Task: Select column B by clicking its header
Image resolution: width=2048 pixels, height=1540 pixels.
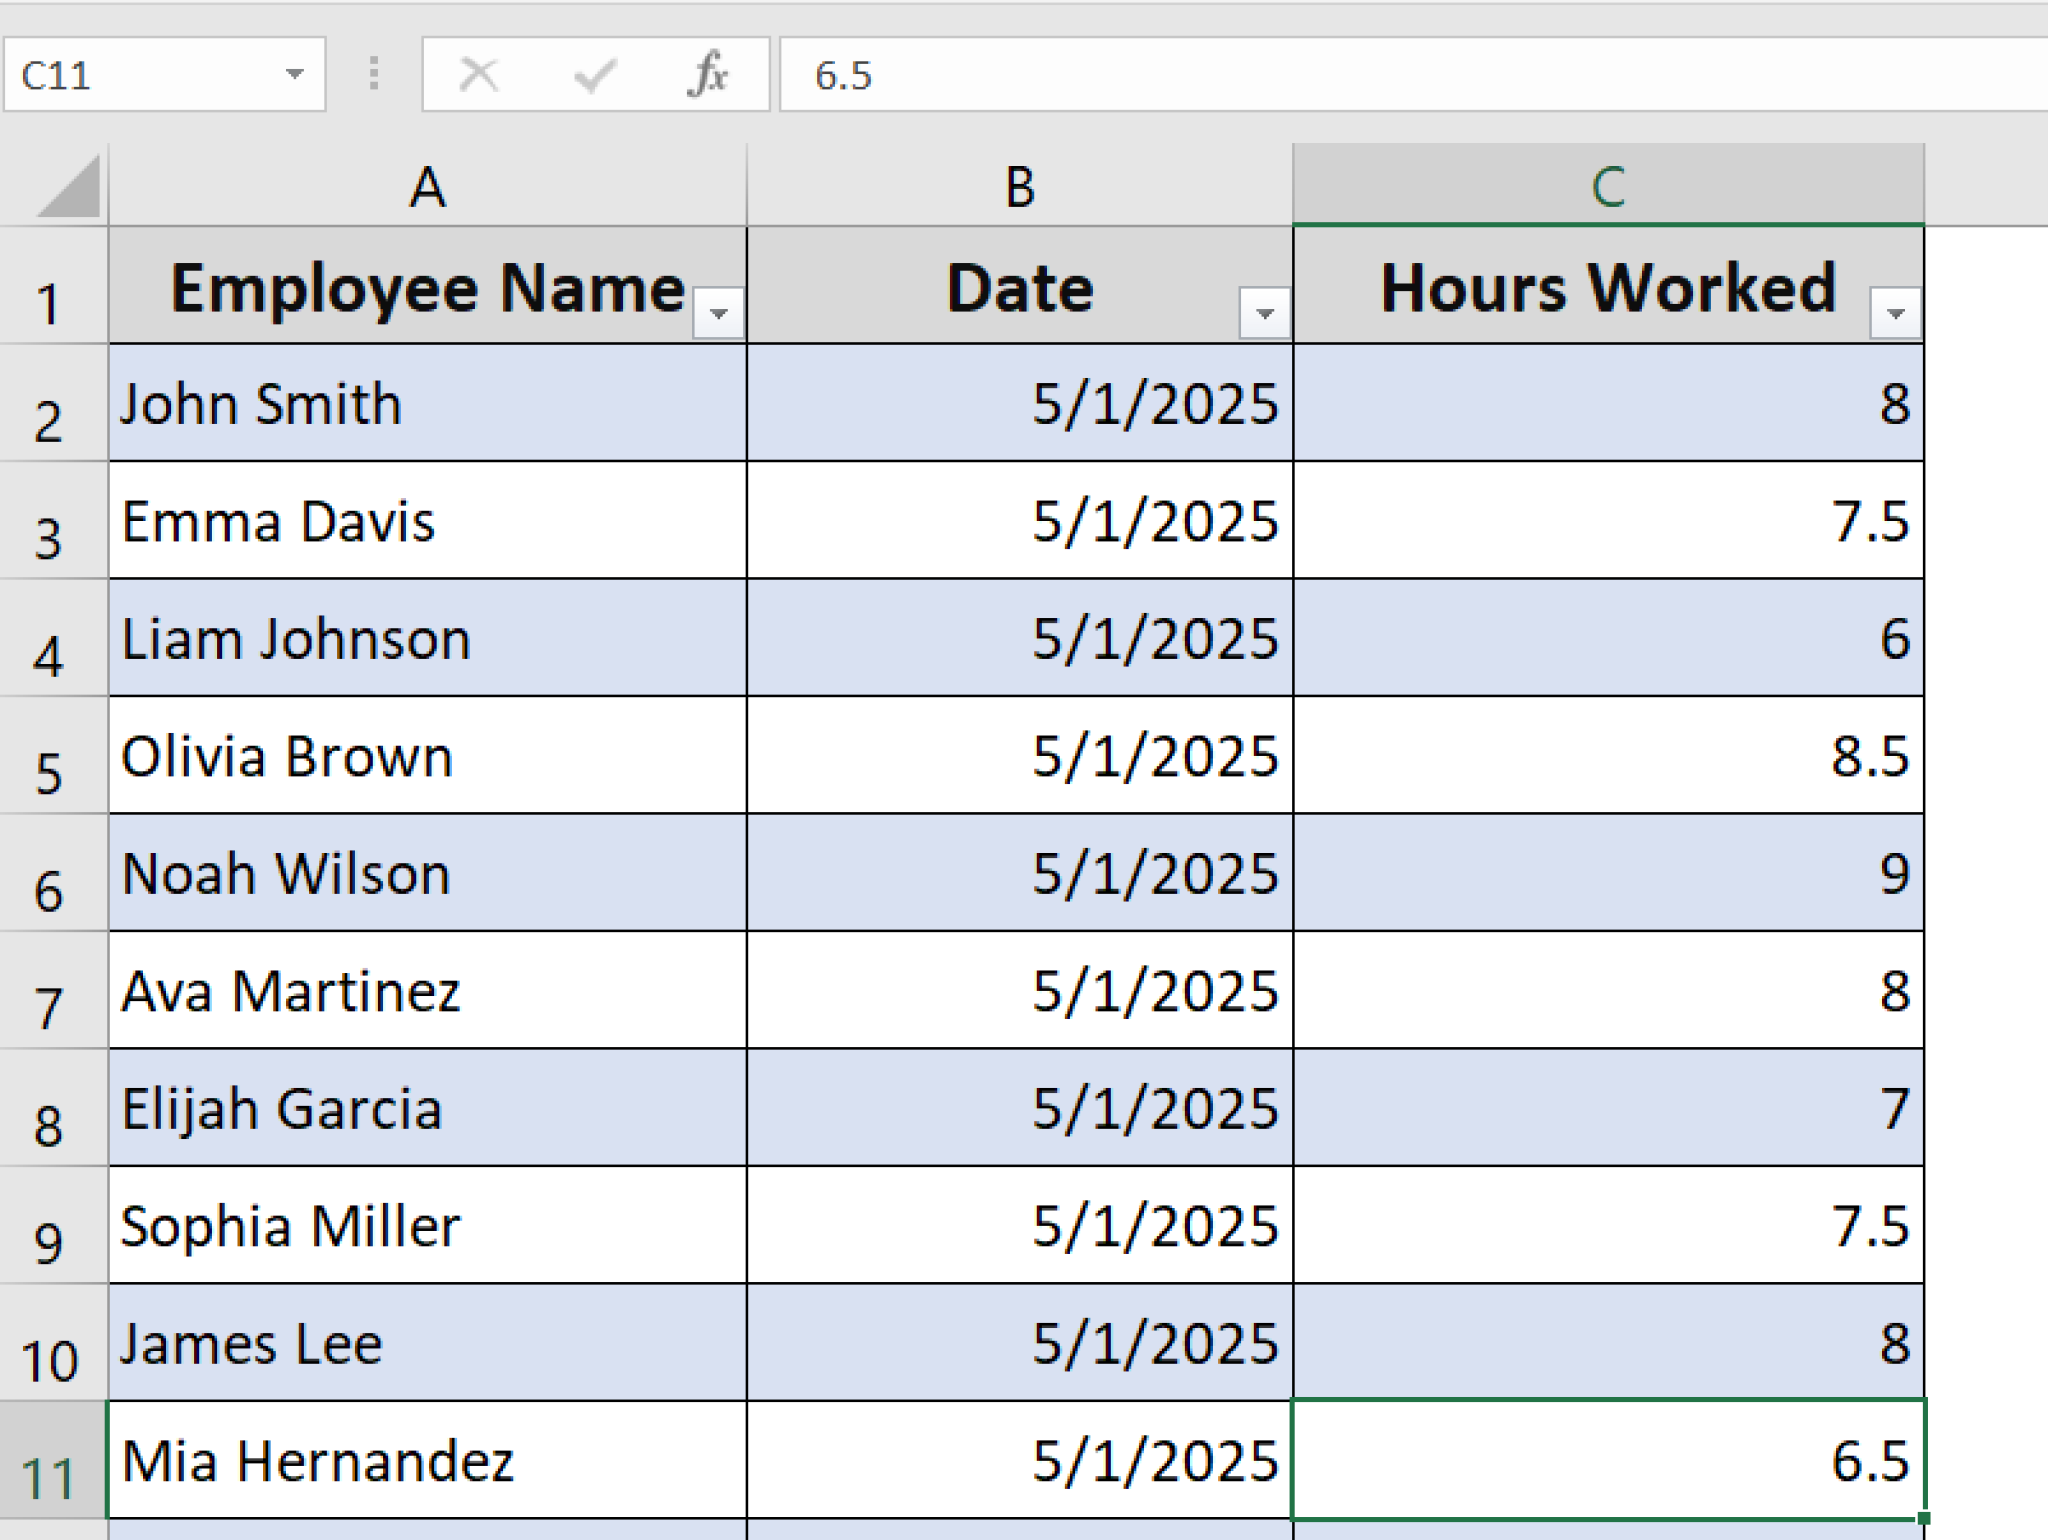Action: (x=1020, y=185)
